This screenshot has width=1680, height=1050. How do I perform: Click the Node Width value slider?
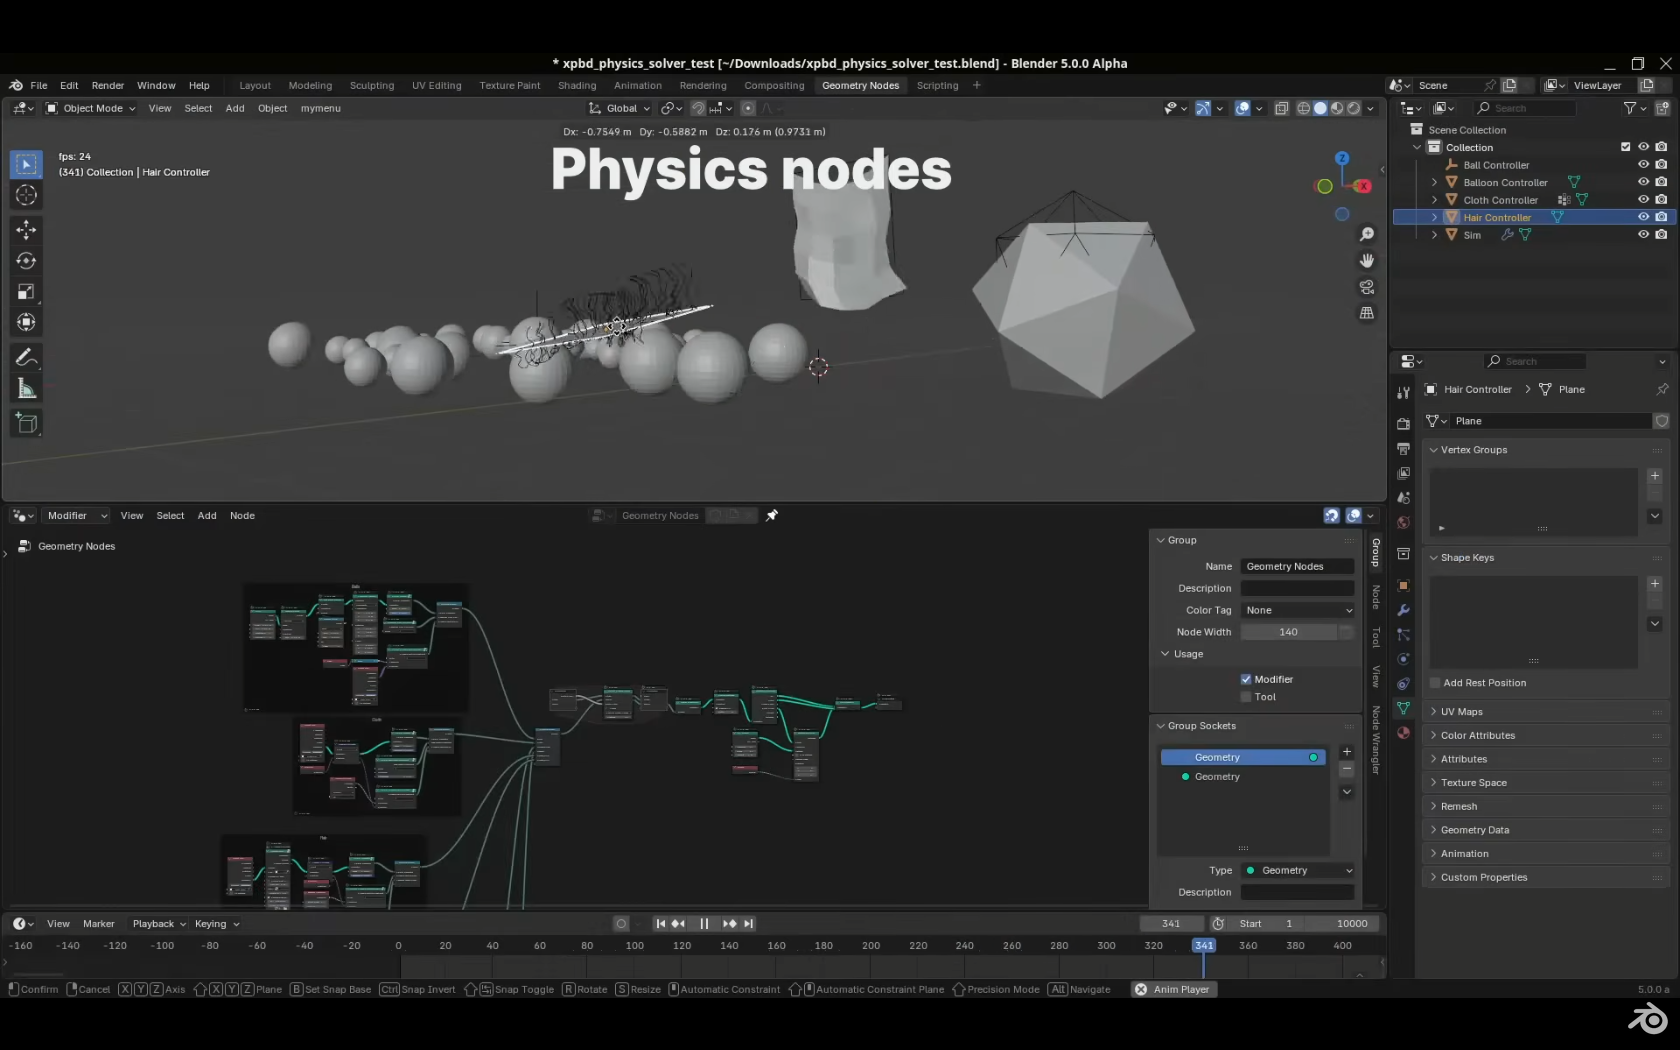[x=1289, y=632]
